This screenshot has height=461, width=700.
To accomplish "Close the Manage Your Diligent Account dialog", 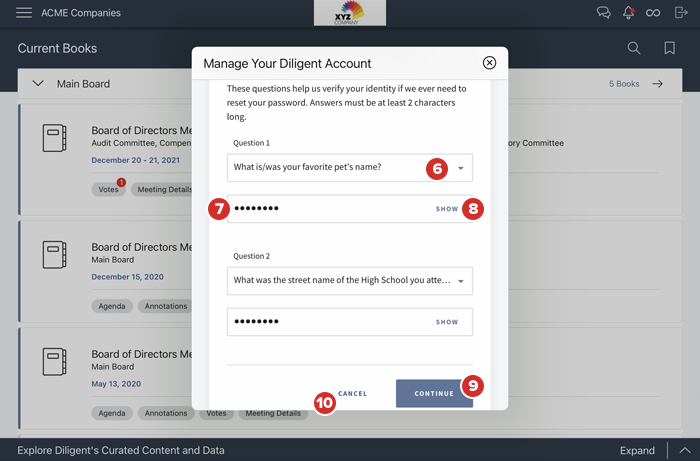I will (x=489, y=63).
